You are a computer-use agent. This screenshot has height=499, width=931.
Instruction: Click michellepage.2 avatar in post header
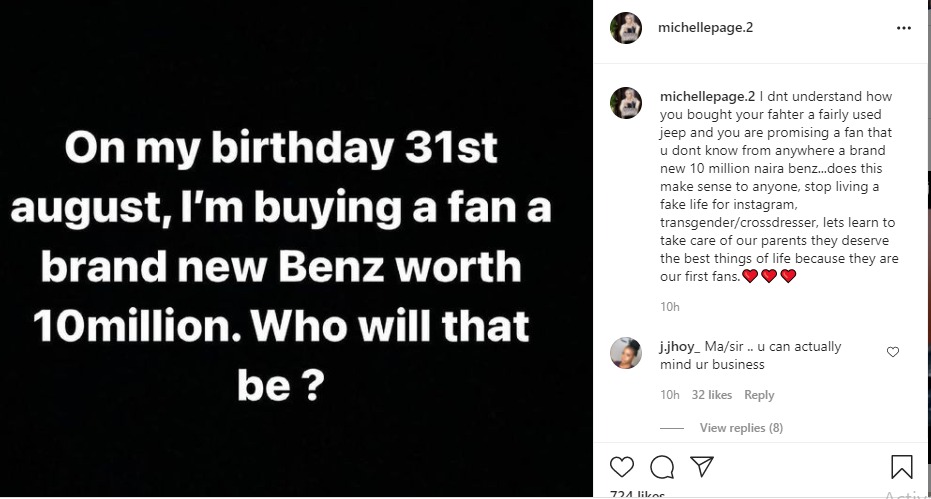click(626, 28)
